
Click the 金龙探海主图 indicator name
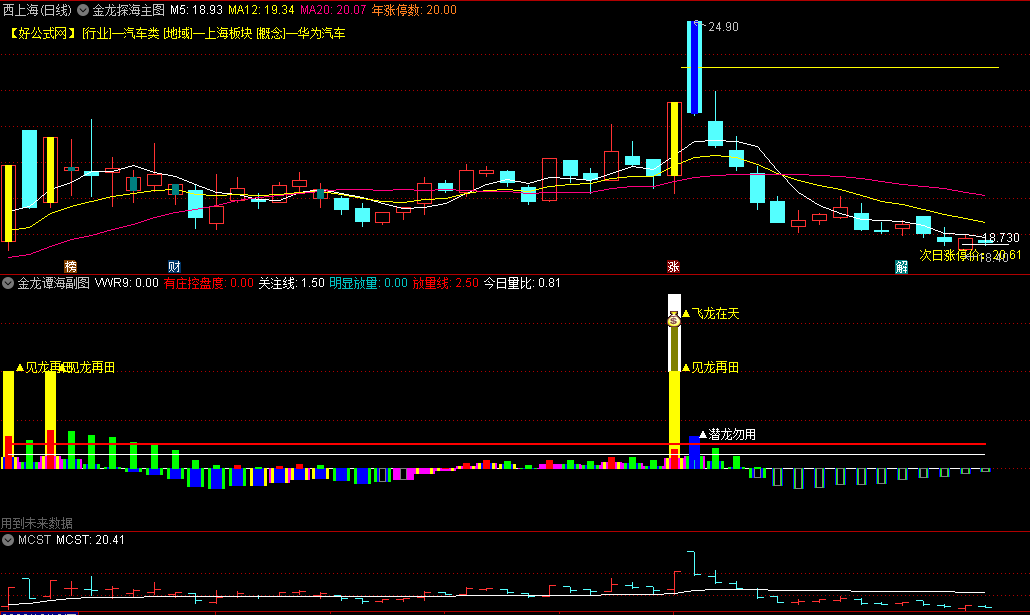[128, 11]
